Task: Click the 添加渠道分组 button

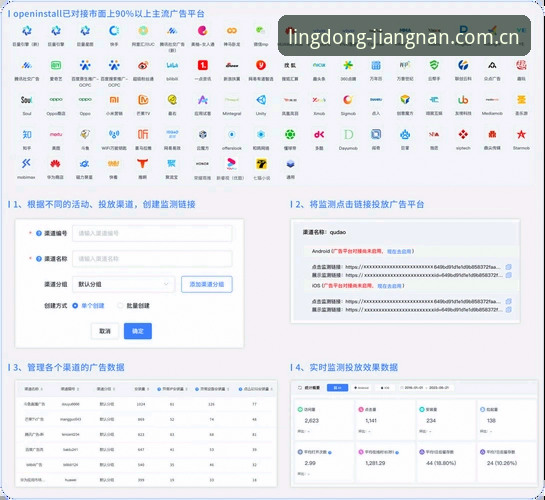Action: click(207, 284)
